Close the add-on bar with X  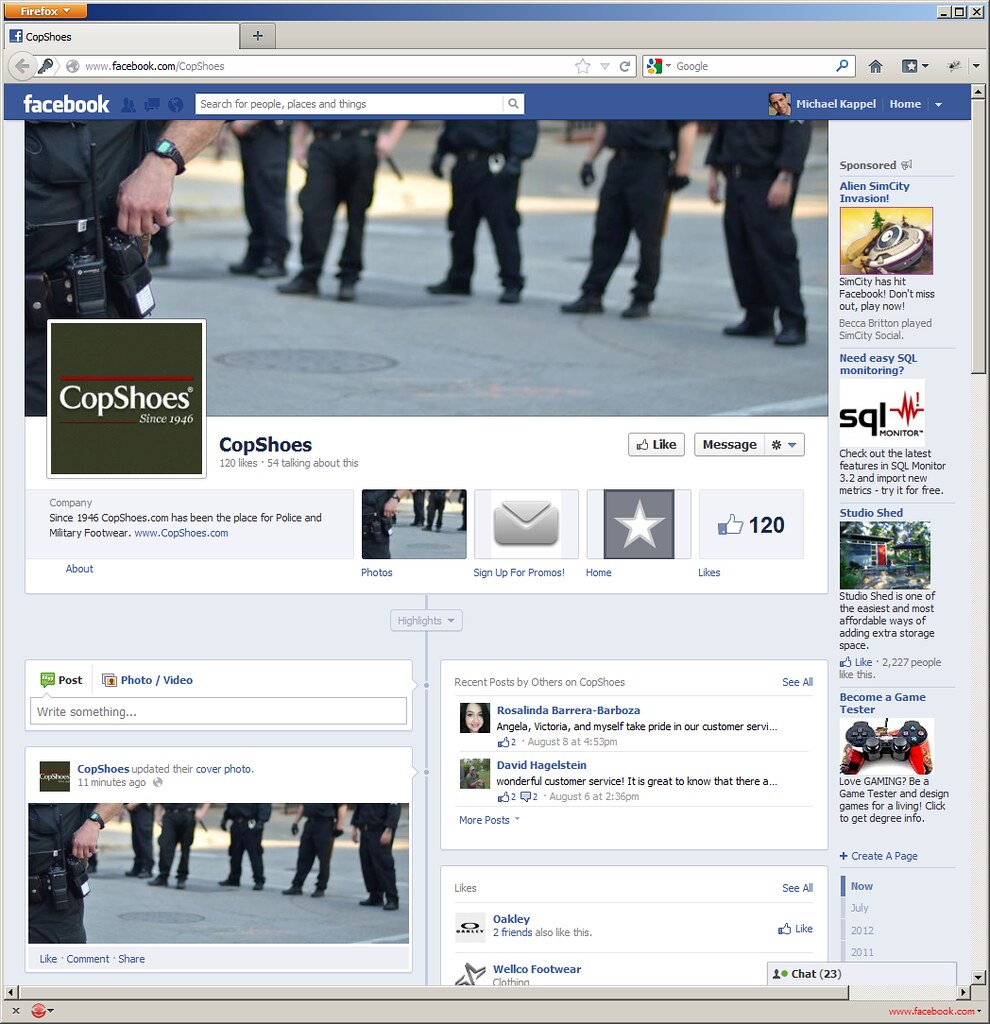point(16,1011)
